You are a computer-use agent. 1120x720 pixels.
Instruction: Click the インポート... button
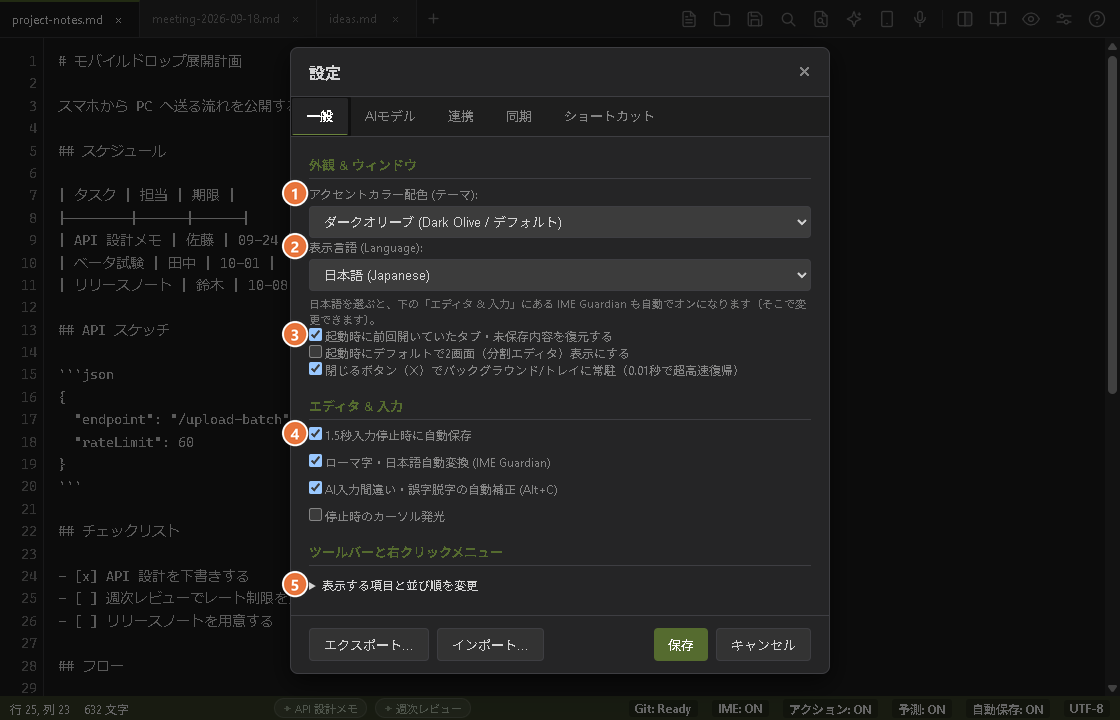(490, 645)
